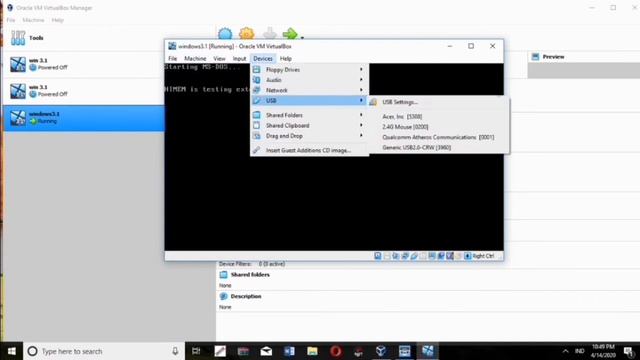
Task: Expand the Drag and Drop submenu
Action: click(x=309, y=136)
